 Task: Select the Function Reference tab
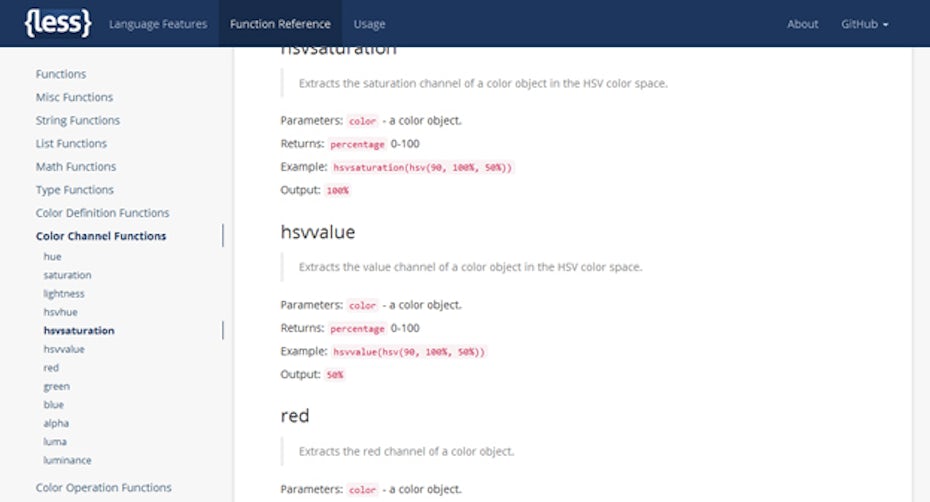click(x=280, y=24)
